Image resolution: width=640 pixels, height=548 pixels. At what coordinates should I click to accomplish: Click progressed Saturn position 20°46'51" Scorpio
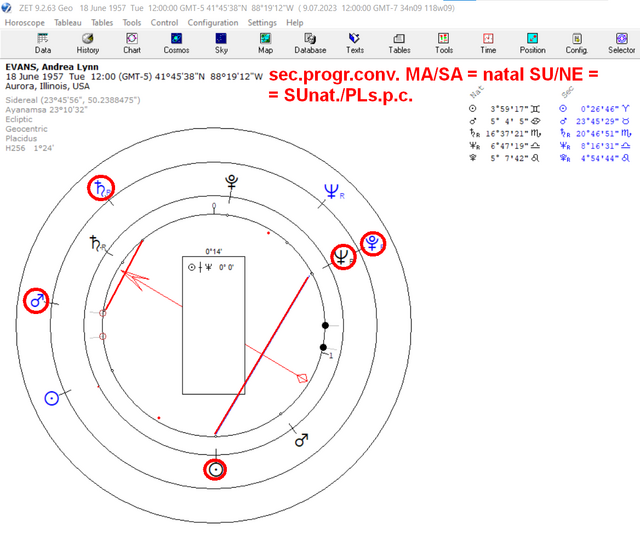coord(595,133)
